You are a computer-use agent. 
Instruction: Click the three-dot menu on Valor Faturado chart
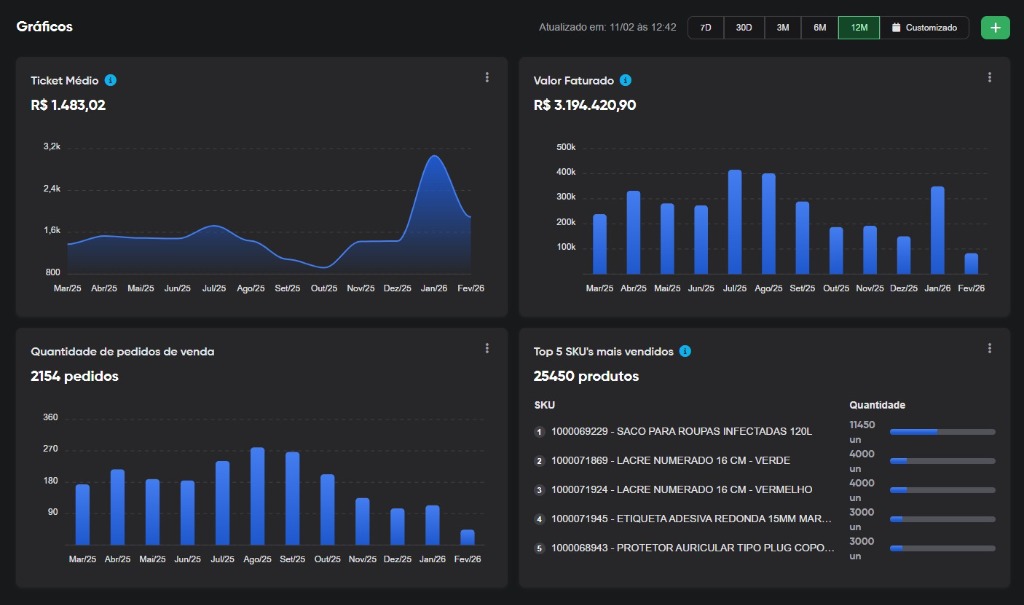[989, 77]
